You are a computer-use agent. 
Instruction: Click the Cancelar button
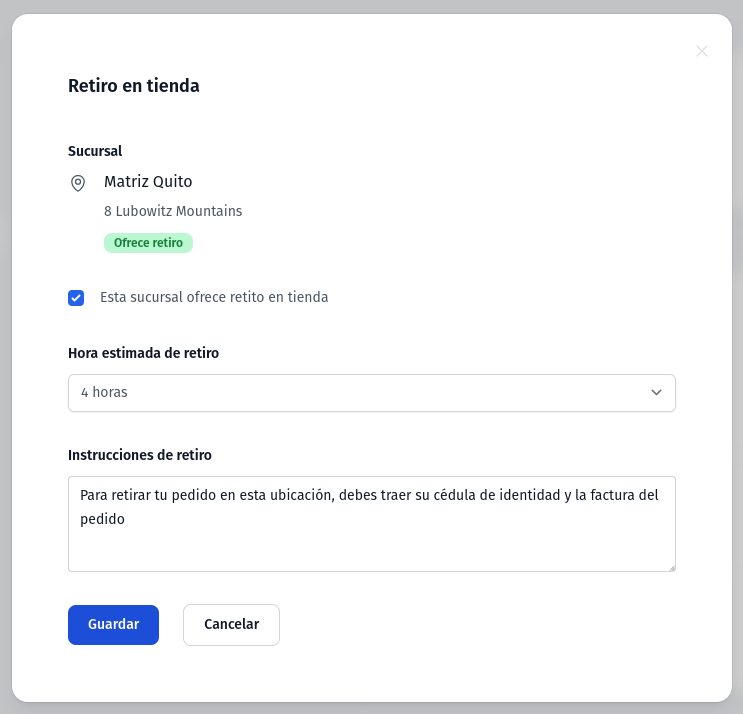click(231, 624)
